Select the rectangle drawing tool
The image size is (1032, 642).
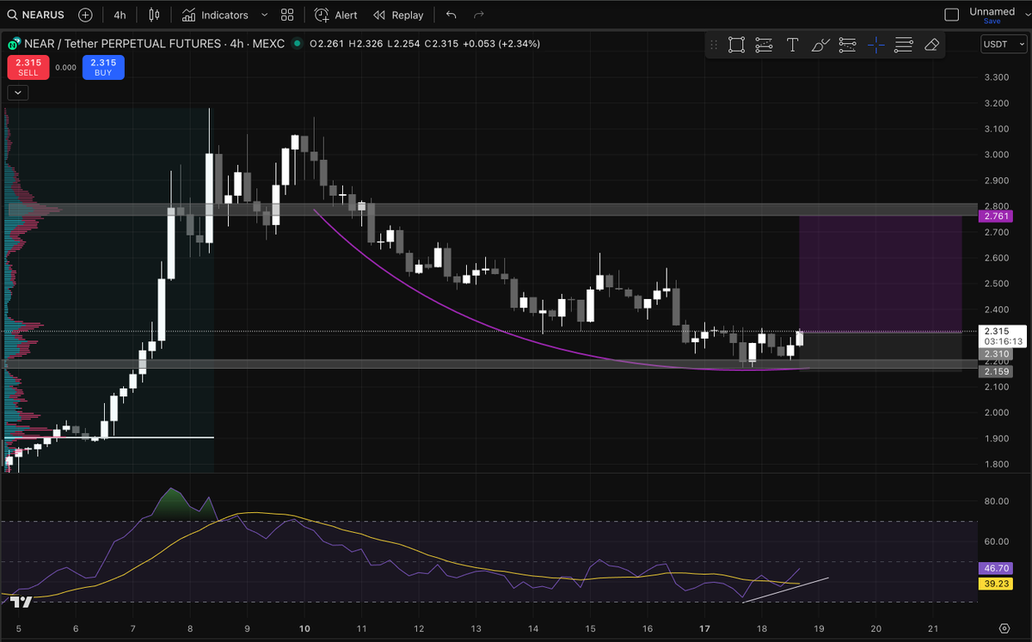pyautogui.click(x=736, y=45)
